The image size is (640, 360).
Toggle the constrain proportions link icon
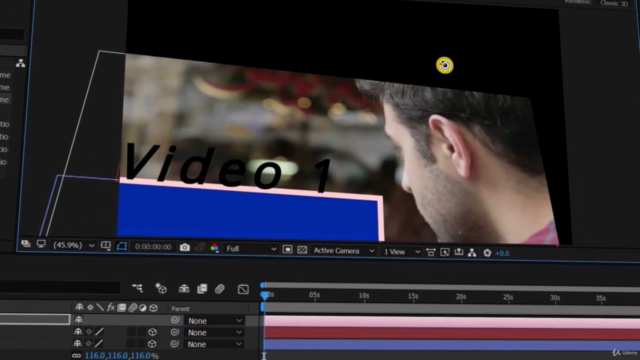coord(76,355)
